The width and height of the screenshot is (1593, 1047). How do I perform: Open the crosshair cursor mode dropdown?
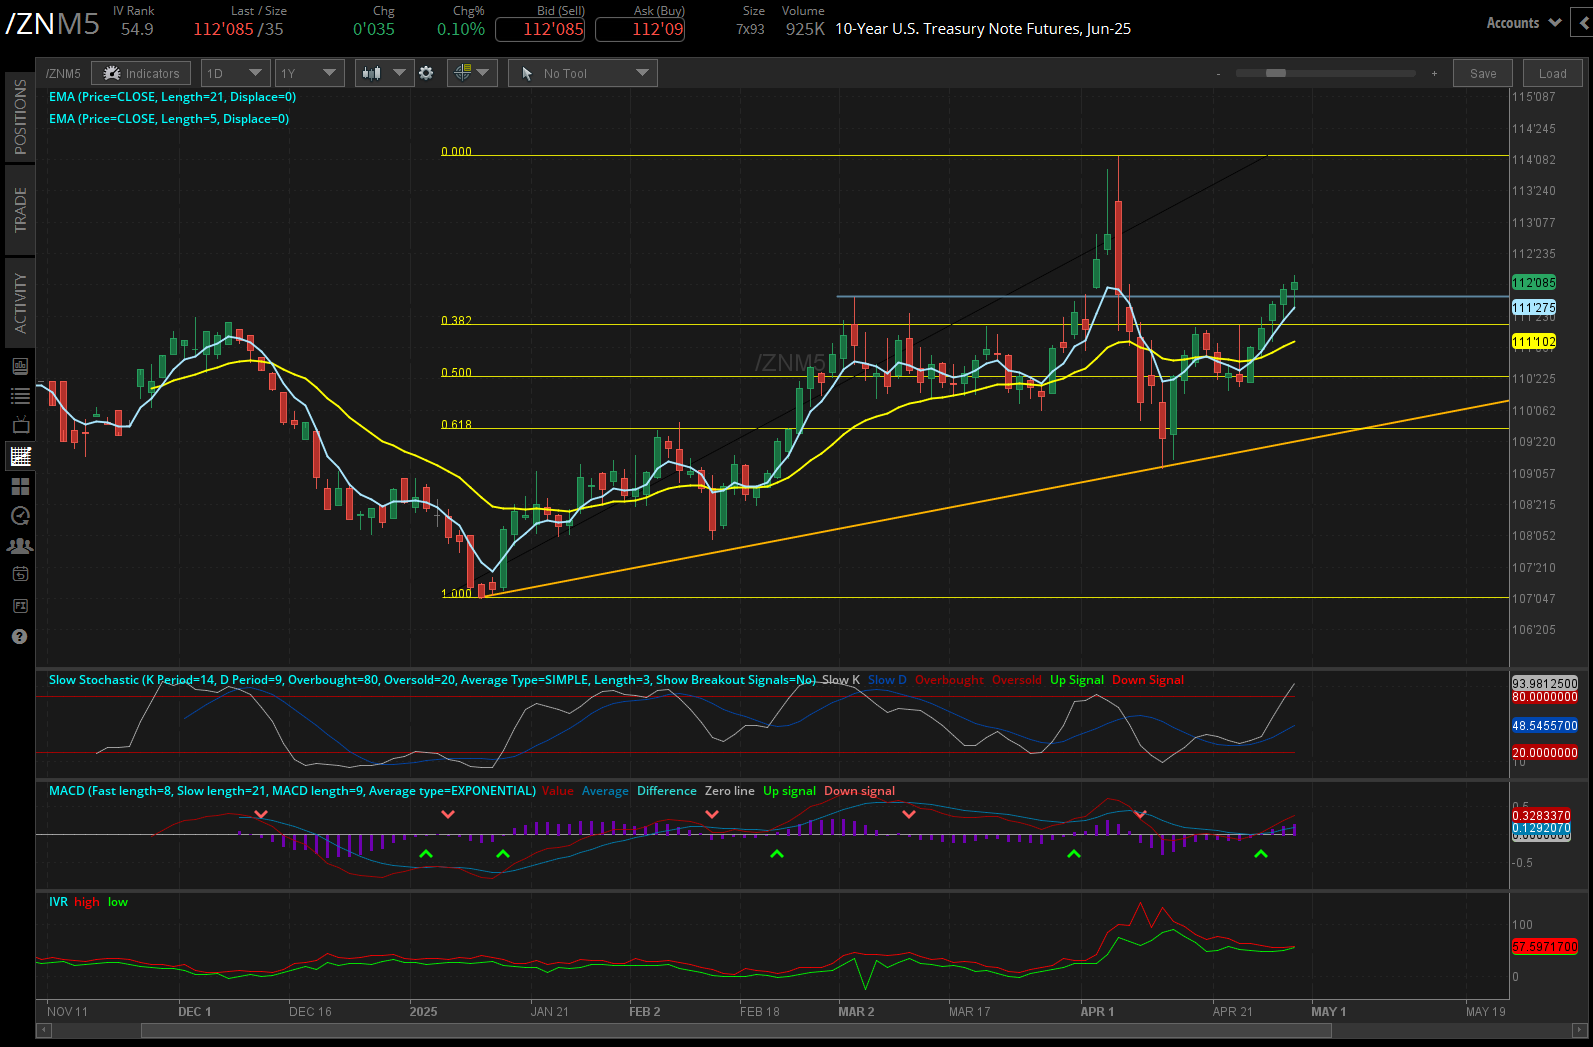coord(472,73)
